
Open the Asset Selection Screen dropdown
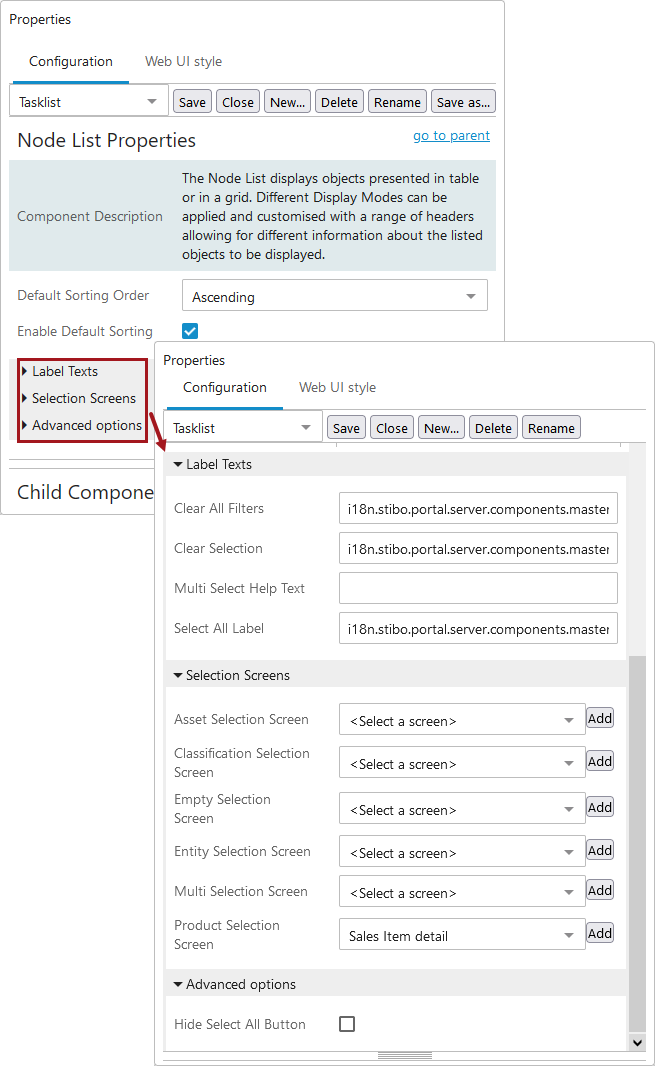tap(461, 720)
